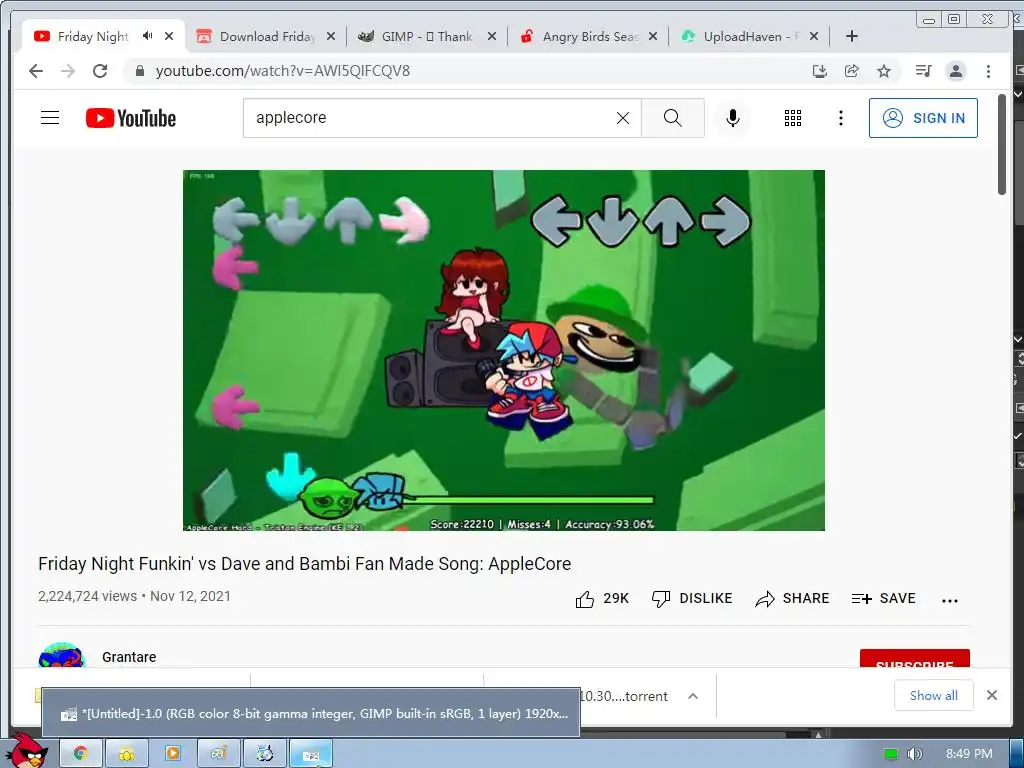Viewport: 1024px width, 768px height.
Task: Open the Grantare channel name
Action: pos(129,657)
